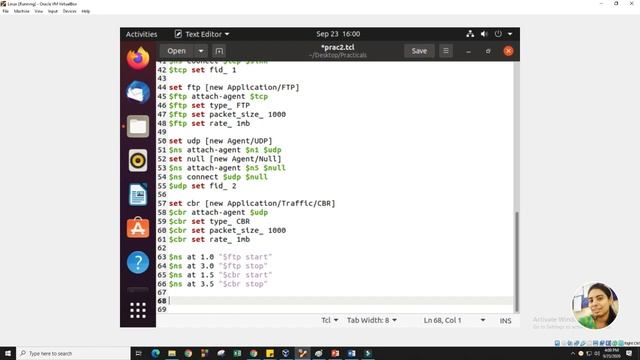Launch Rhythmbox music player from dock
Viewport: 640px width, 360px height.
click(x=138, y=160)
